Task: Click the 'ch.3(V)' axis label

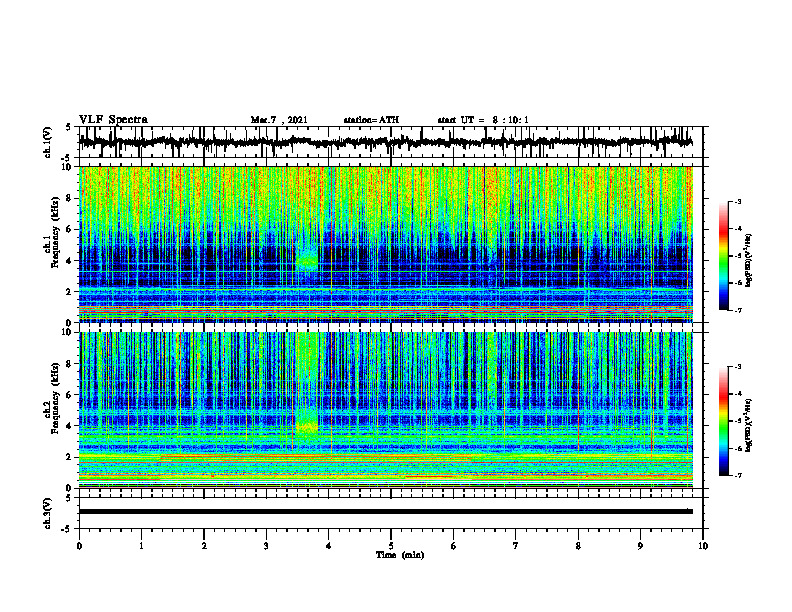Action: pos(47,513)
